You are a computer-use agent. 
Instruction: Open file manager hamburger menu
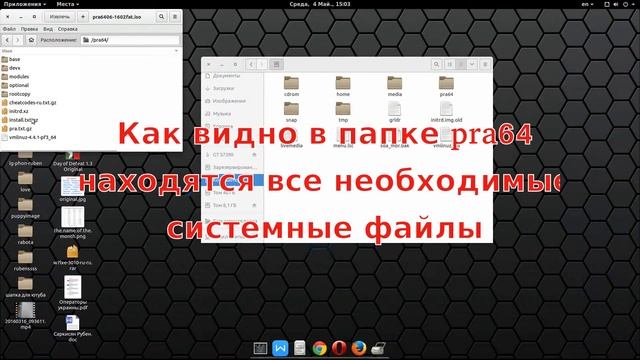485,64
